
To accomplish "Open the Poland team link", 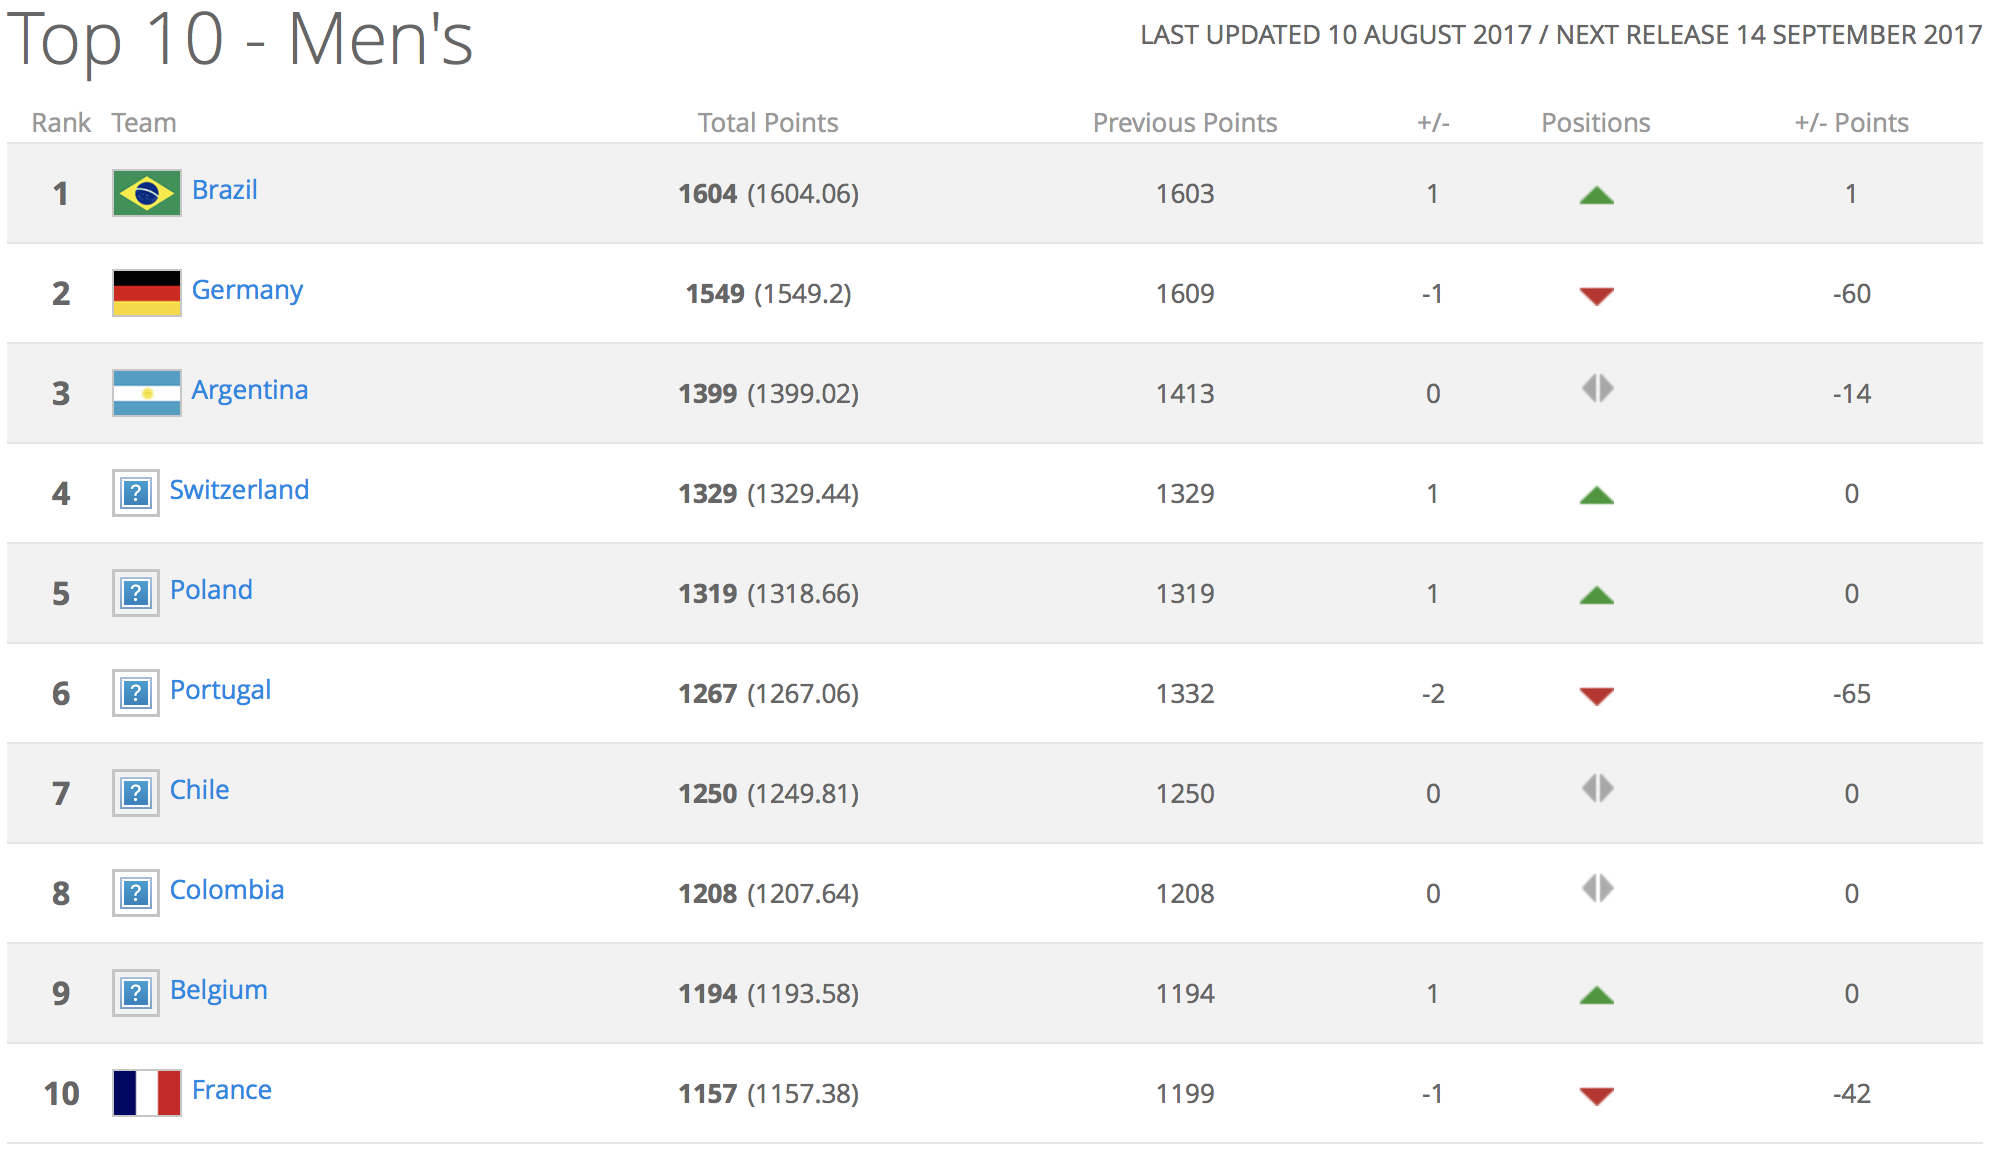I will [211, 590].
